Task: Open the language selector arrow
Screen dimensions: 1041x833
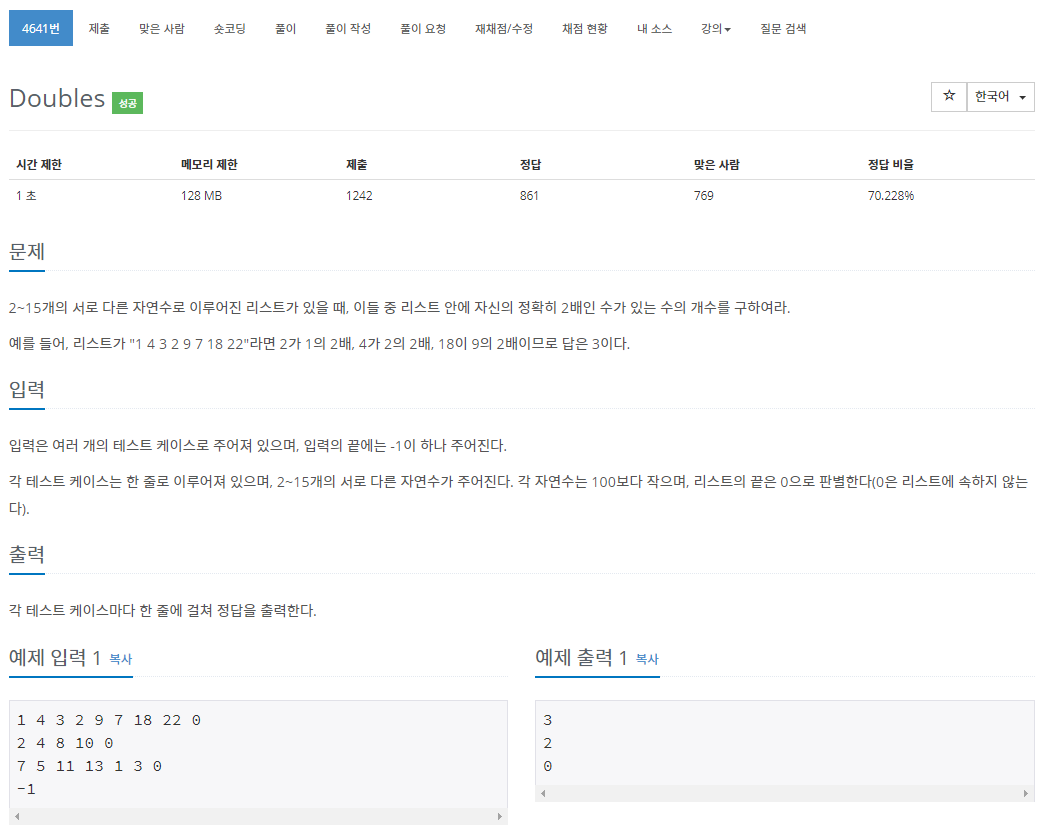Action: [1021, 97]
